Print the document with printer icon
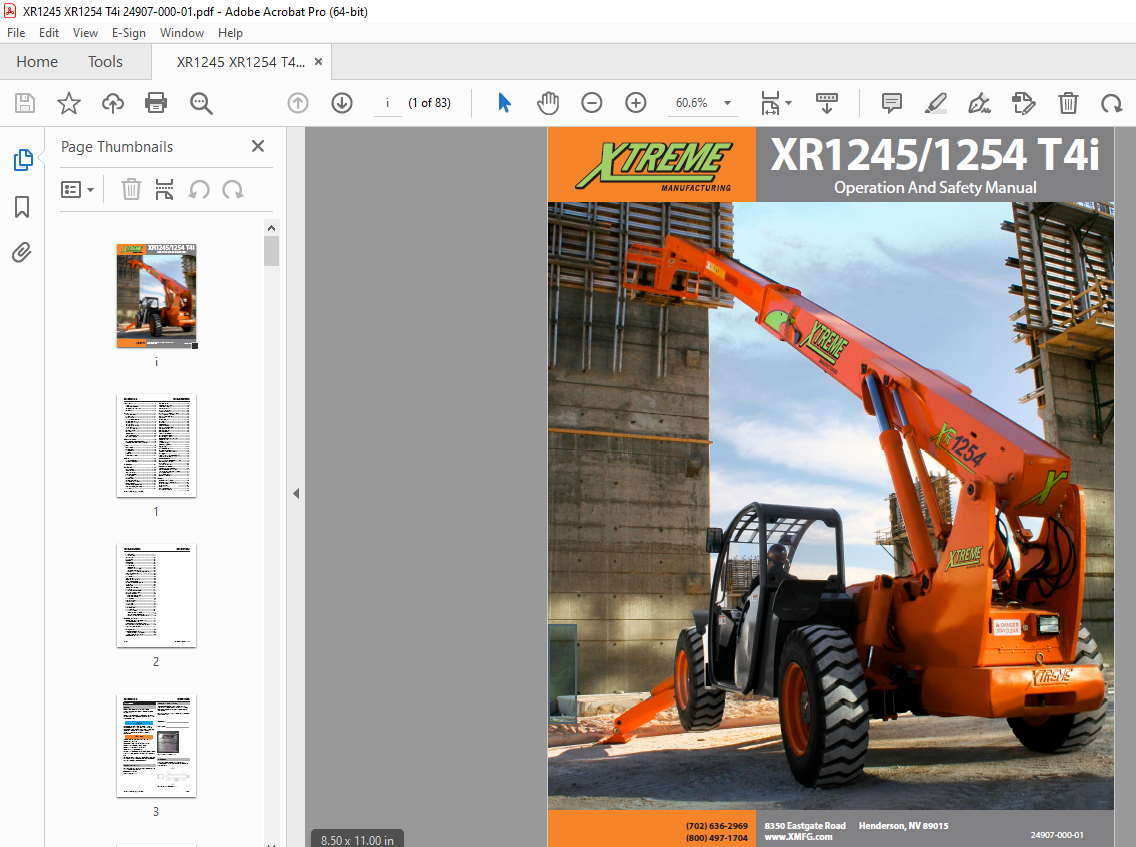The width and height of the screenshot is (1136, 847). [x=156, y=103]
